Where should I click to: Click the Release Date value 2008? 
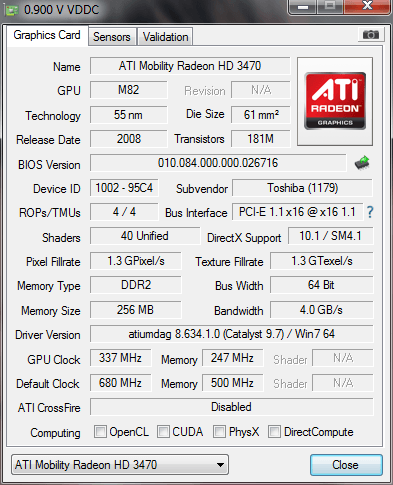point(129,139)
